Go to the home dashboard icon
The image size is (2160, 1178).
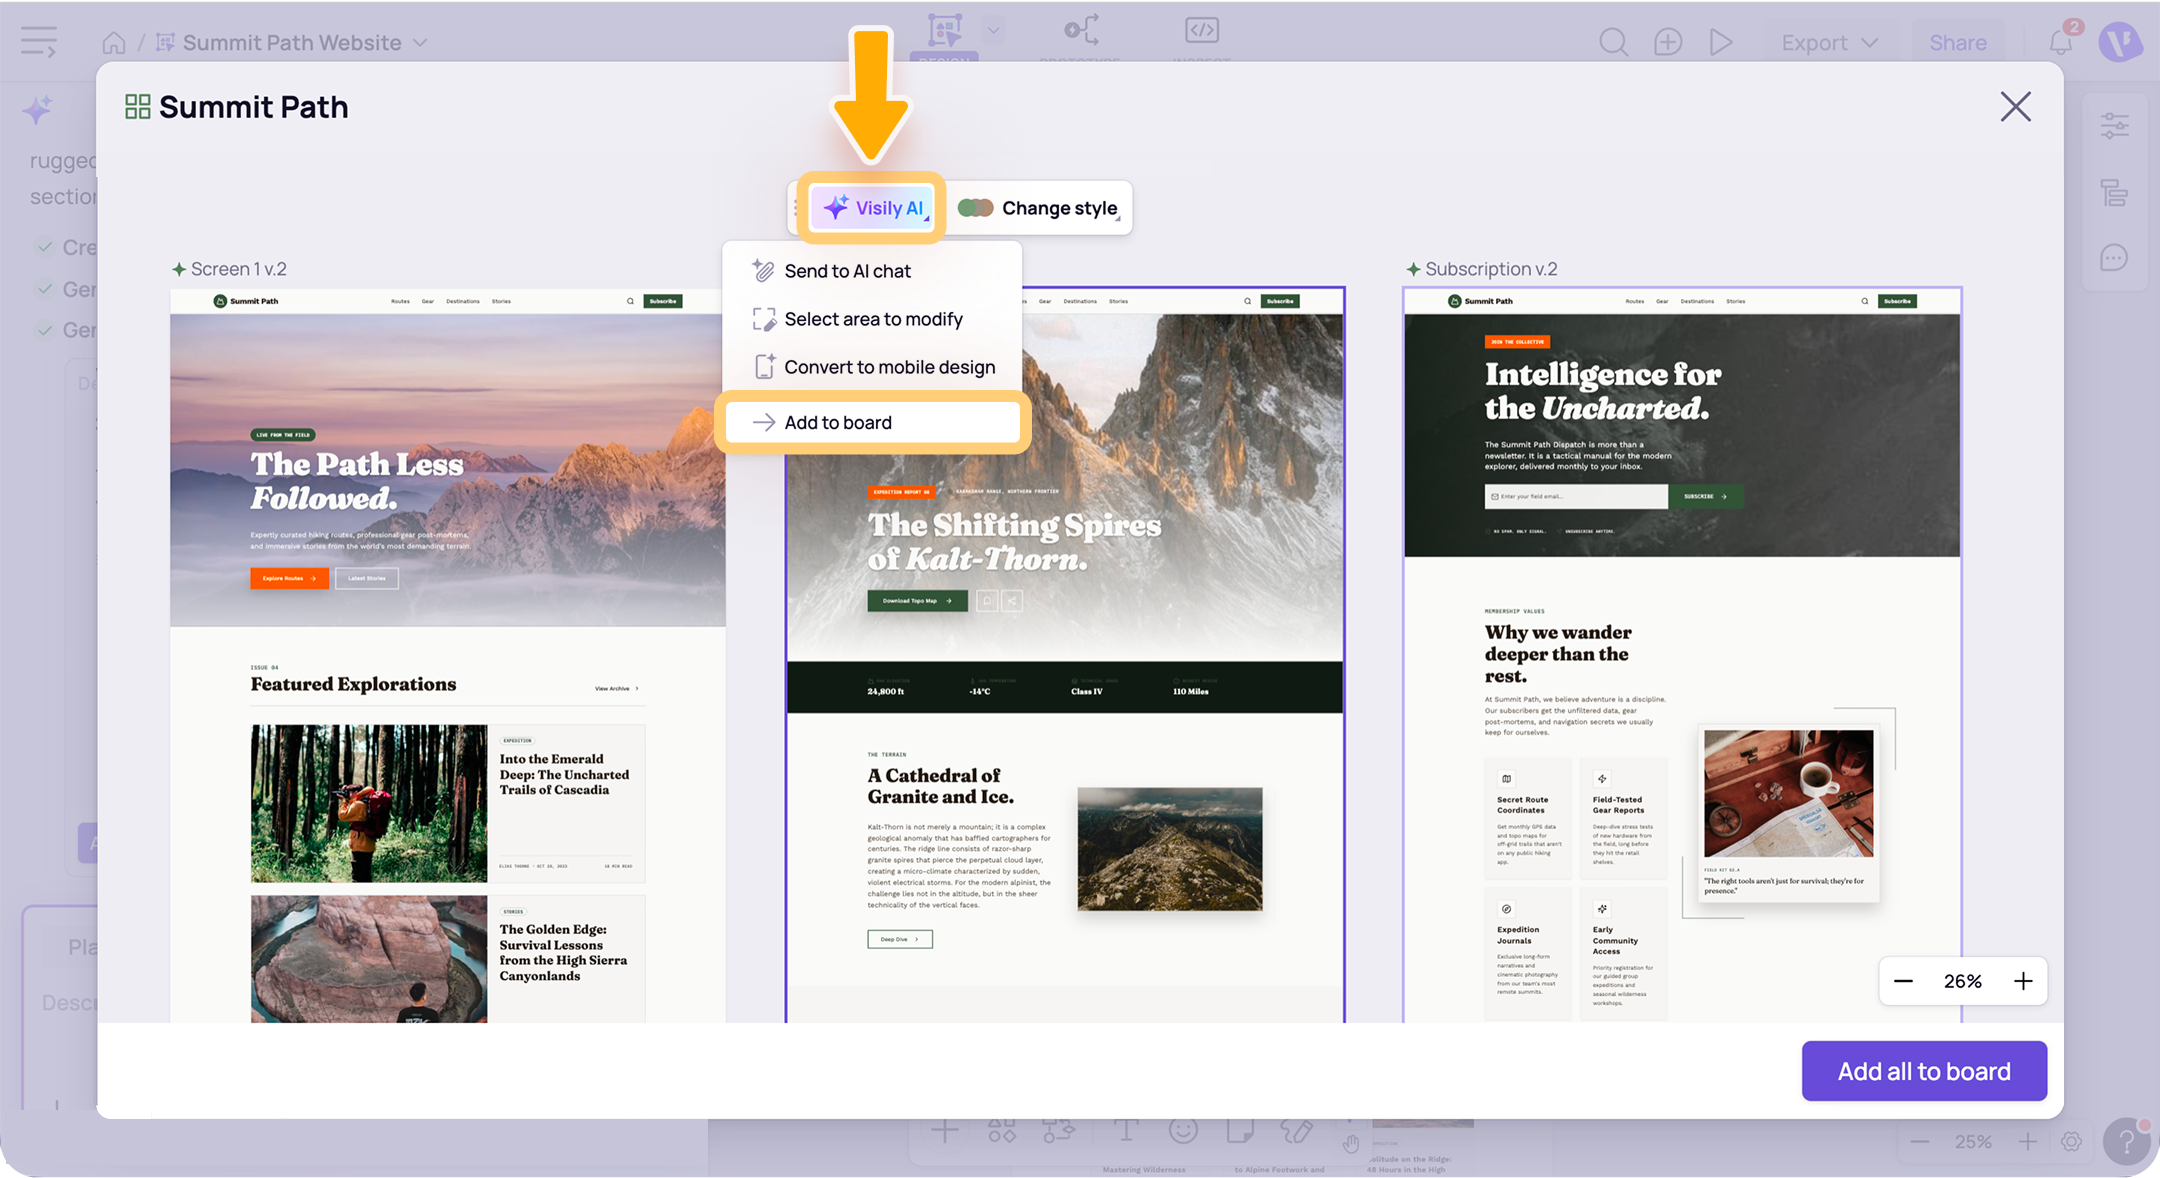point(114,43)
